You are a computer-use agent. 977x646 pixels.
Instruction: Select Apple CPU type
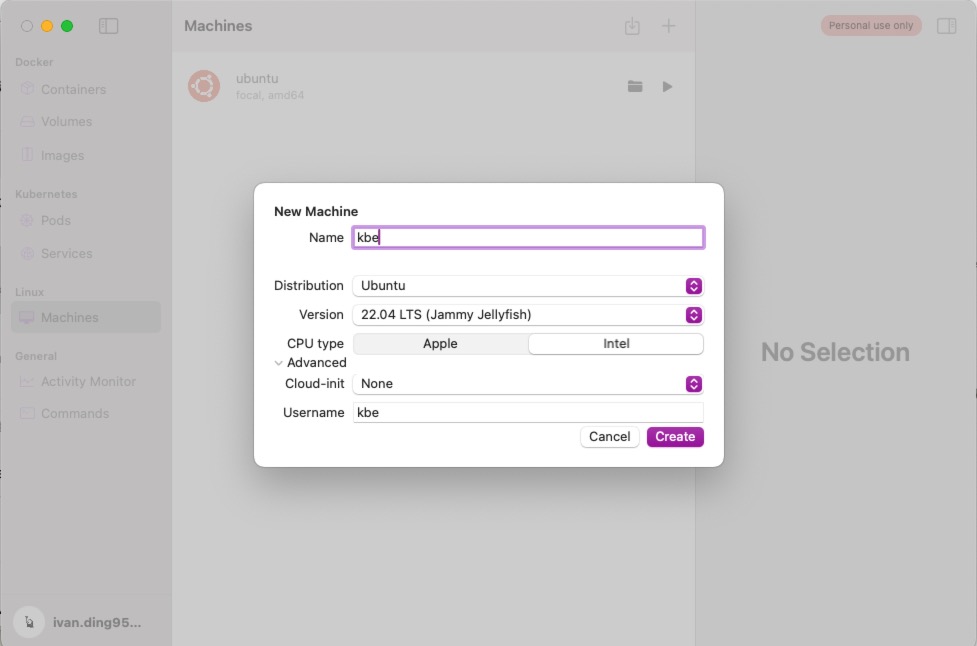[440, 344]
